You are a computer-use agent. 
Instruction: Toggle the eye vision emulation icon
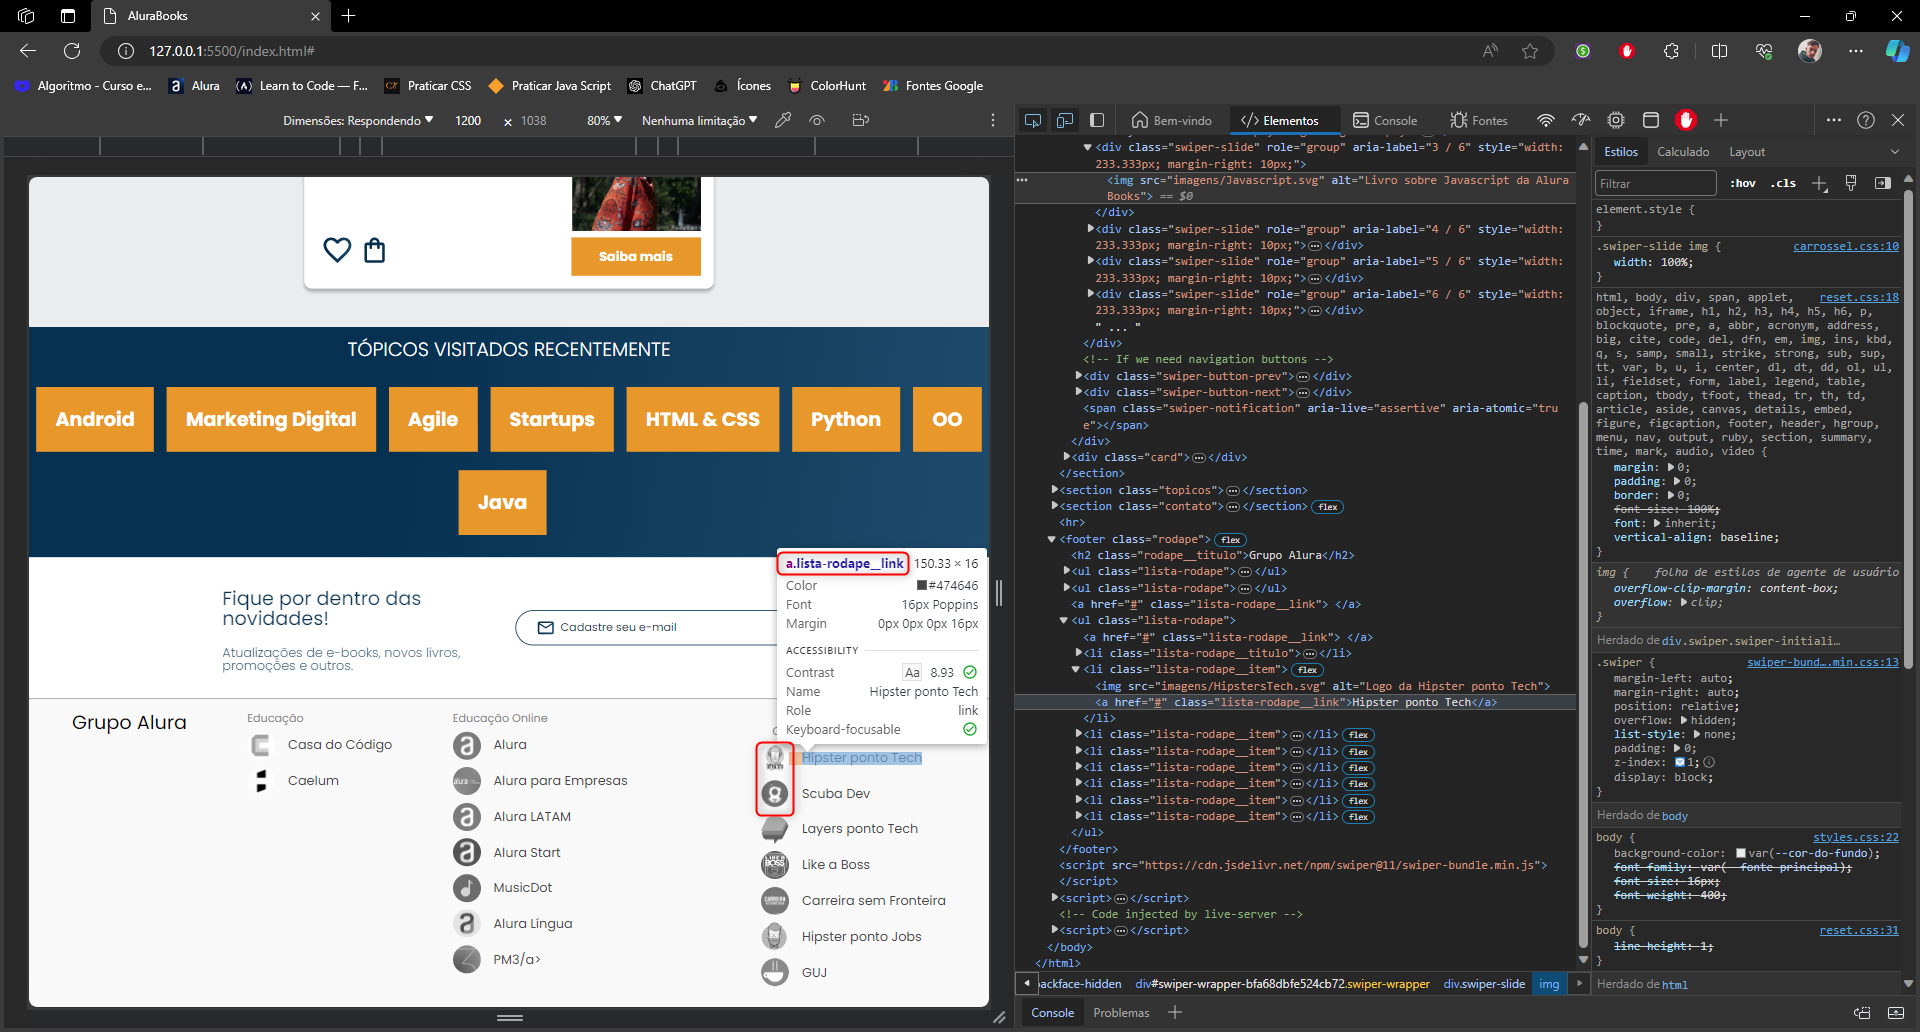point(817,120)
